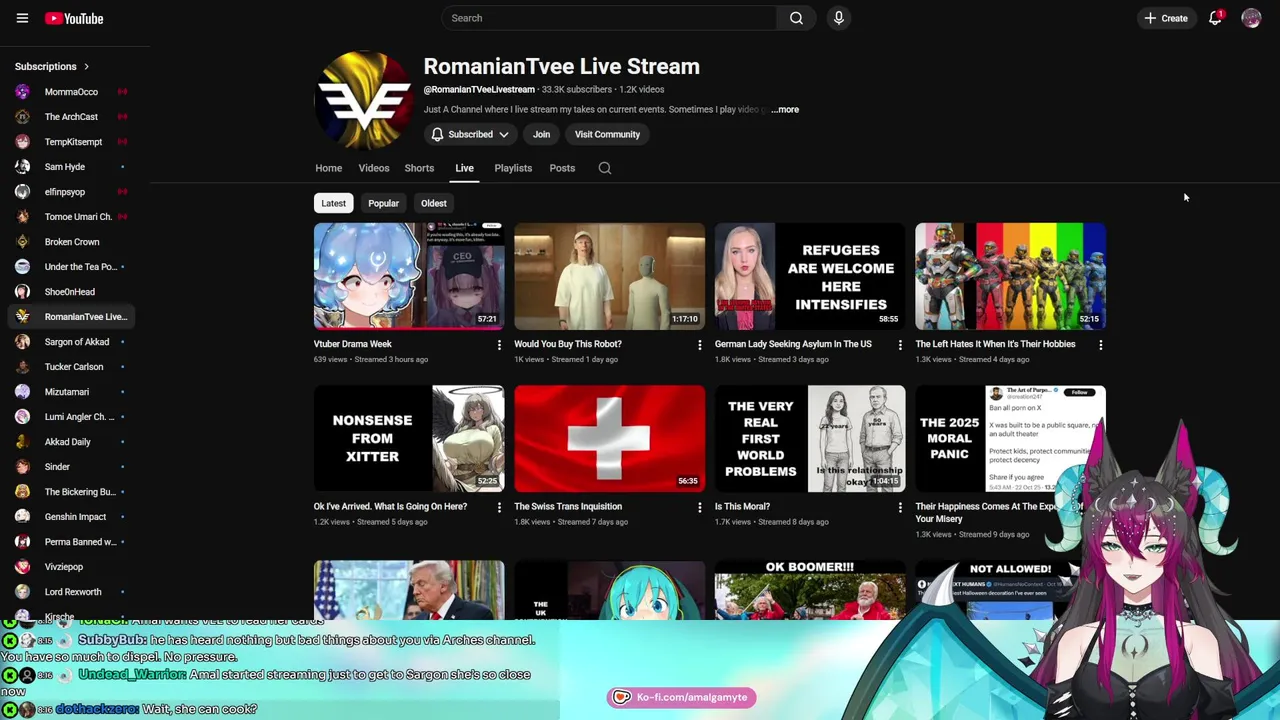
Task: Click the Visit Community button
Action: (x=607, y=134)
